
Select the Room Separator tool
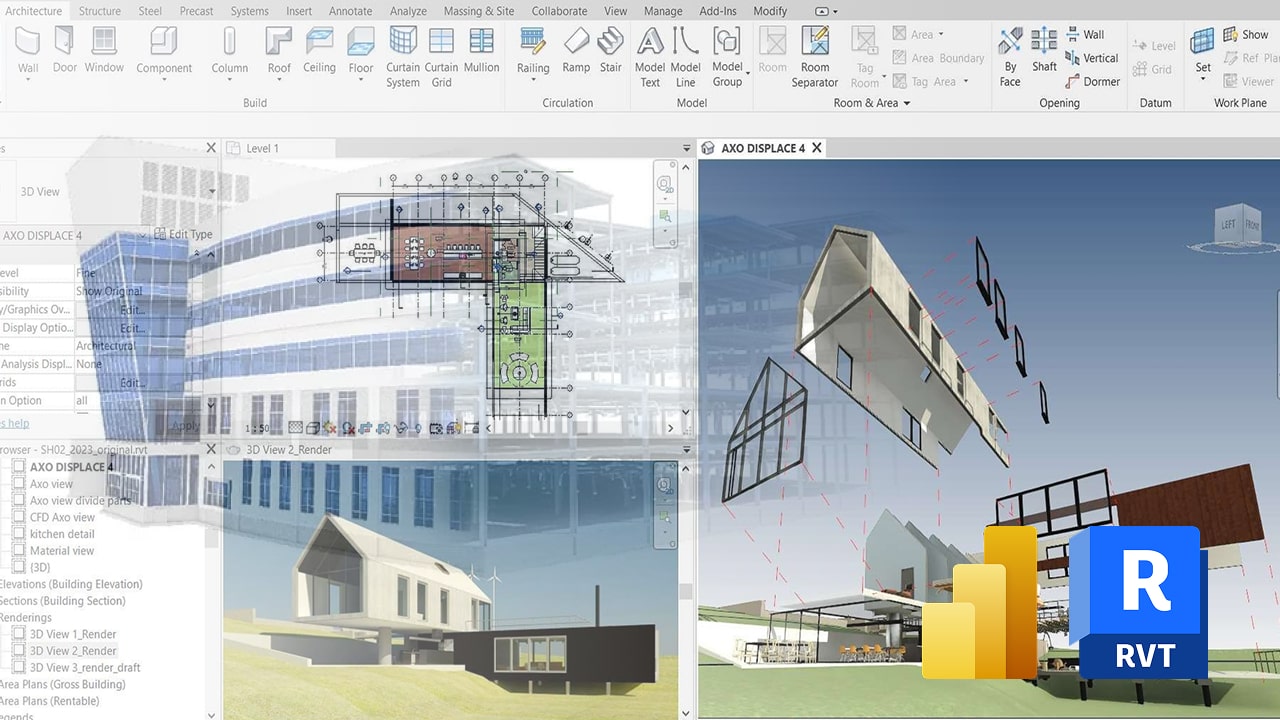pos(815,56)
